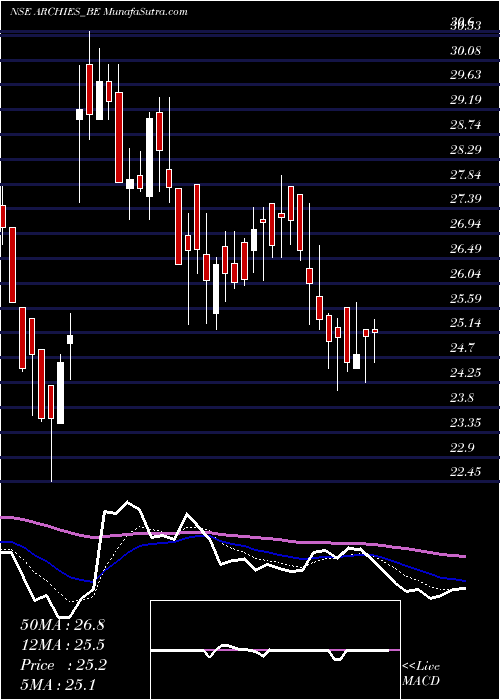
Task: Click the Price : 25.2 readout
Action: tap(63, 665)
